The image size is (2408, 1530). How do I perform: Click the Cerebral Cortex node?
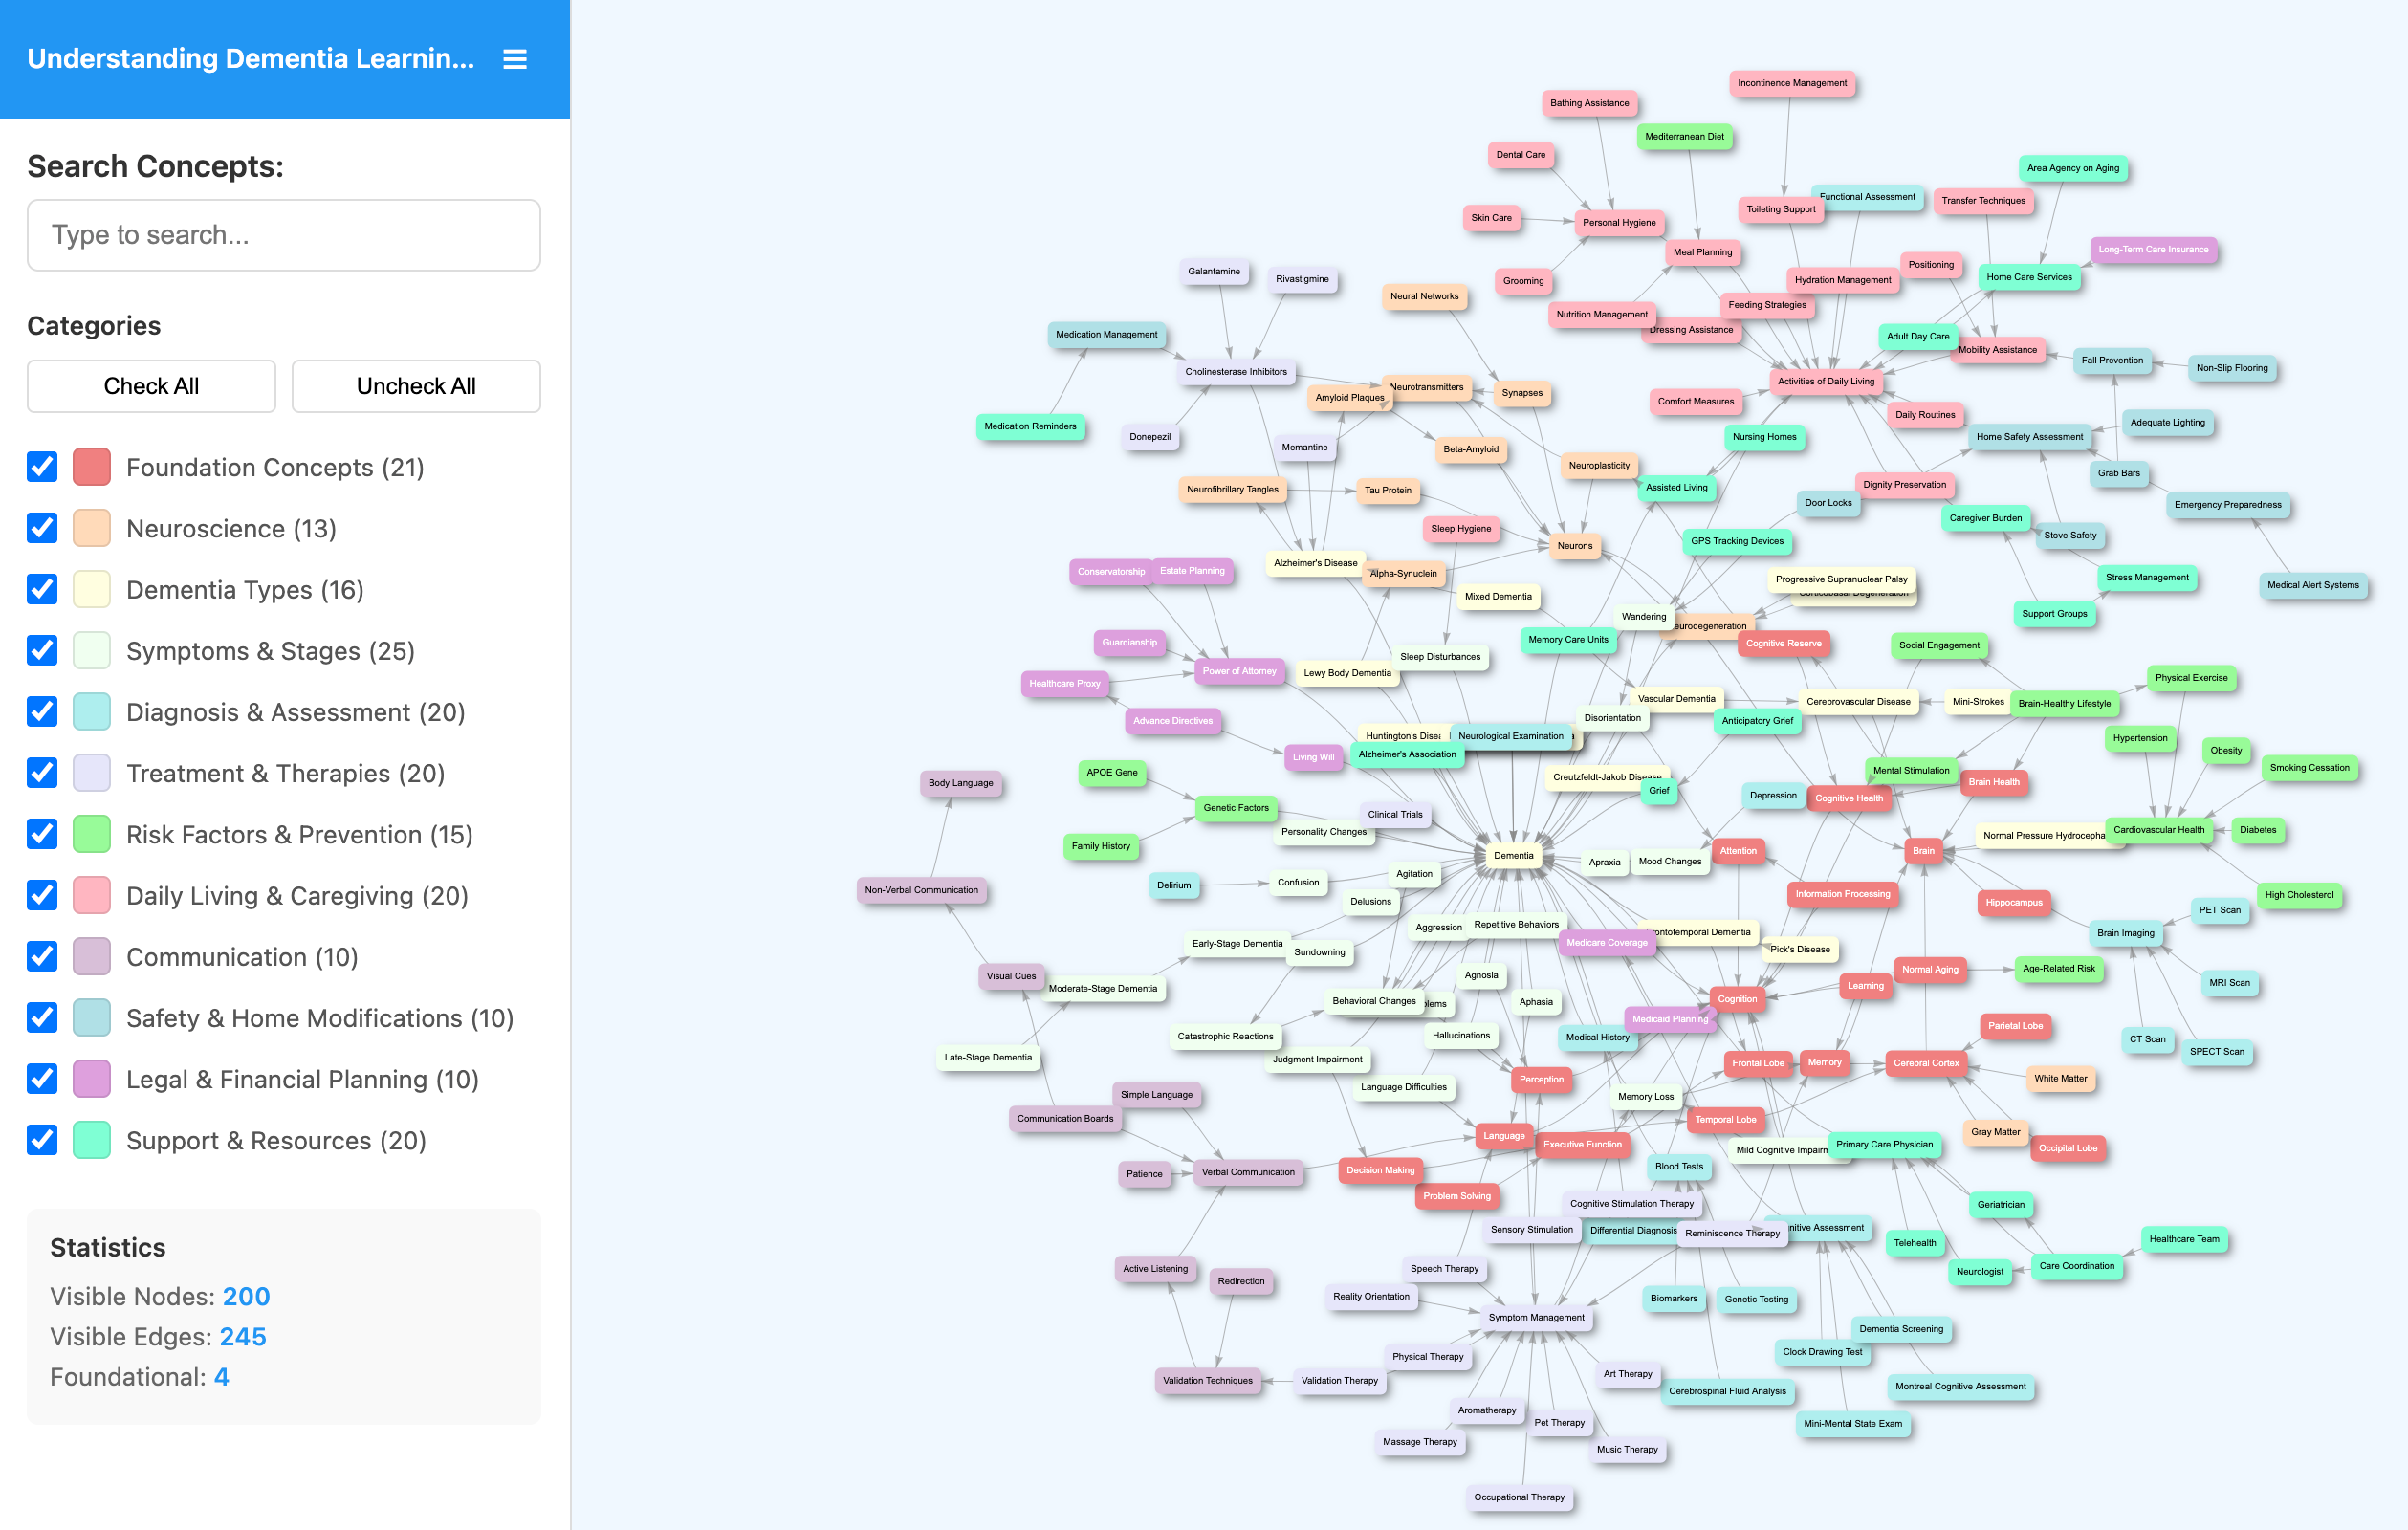click(x=1925, y=1063)
